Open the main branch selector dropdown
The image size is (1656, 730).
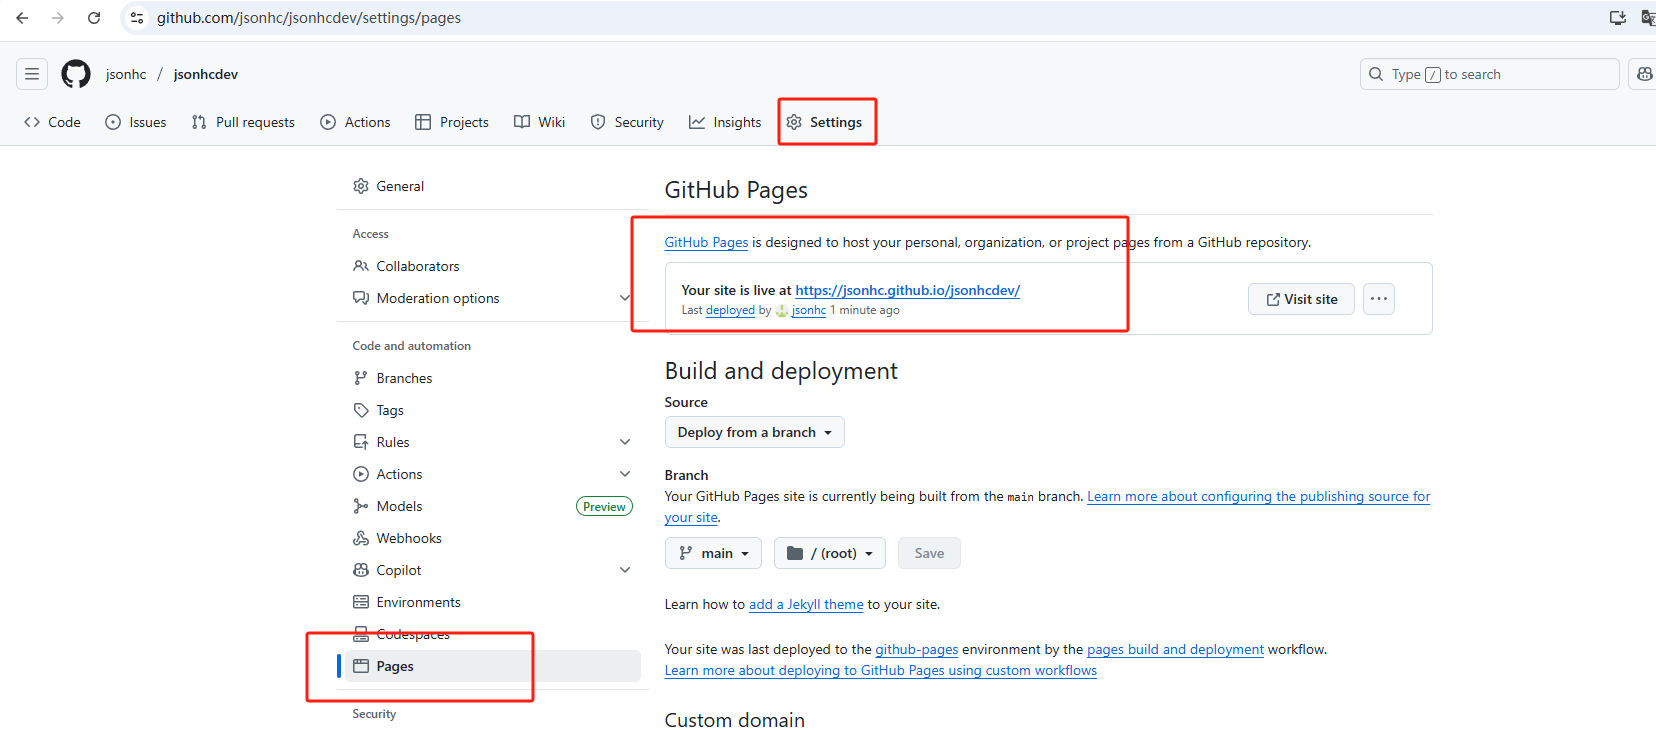coord(713,553)
